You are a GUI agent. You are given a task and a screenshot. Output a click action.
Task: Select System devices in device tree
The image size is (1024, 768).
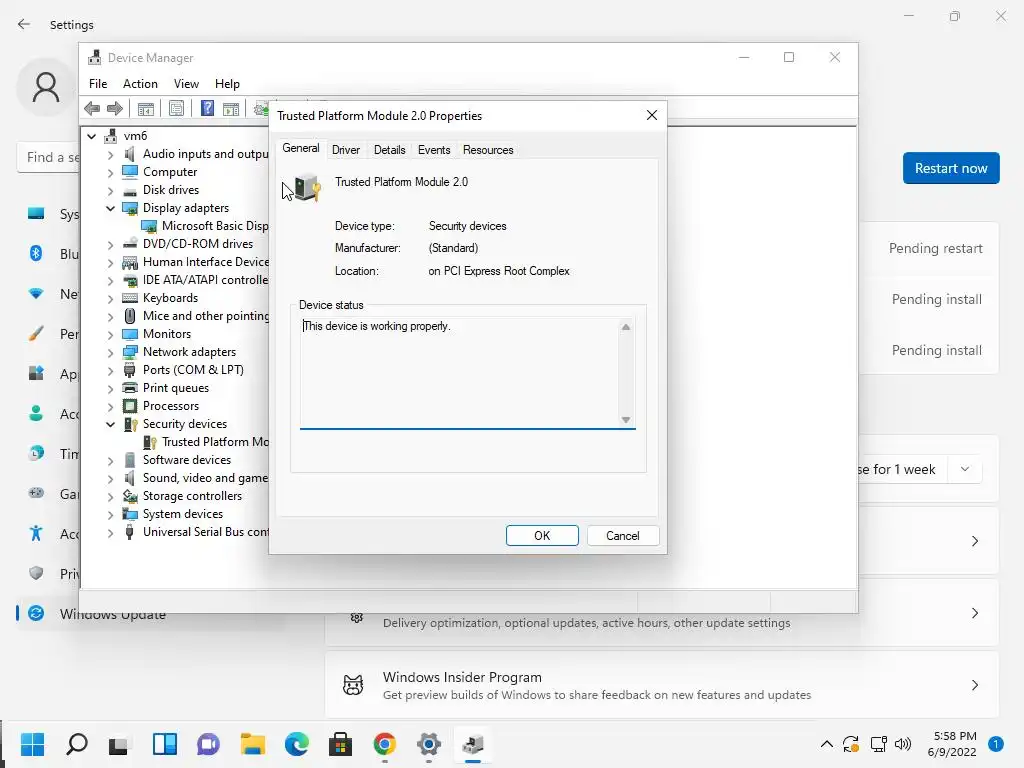click(183, 514)
